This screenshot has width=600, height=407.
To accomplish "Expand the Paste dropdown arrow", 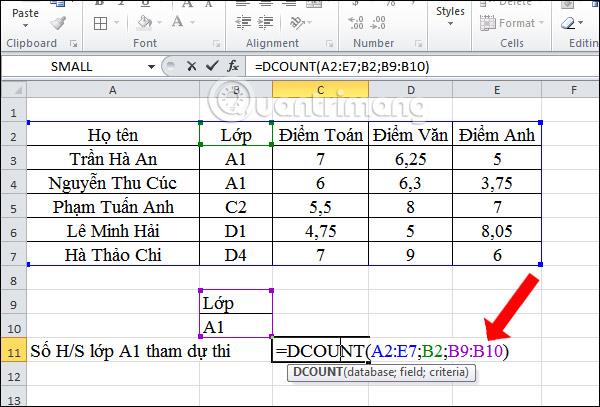I will click(25, 26).
